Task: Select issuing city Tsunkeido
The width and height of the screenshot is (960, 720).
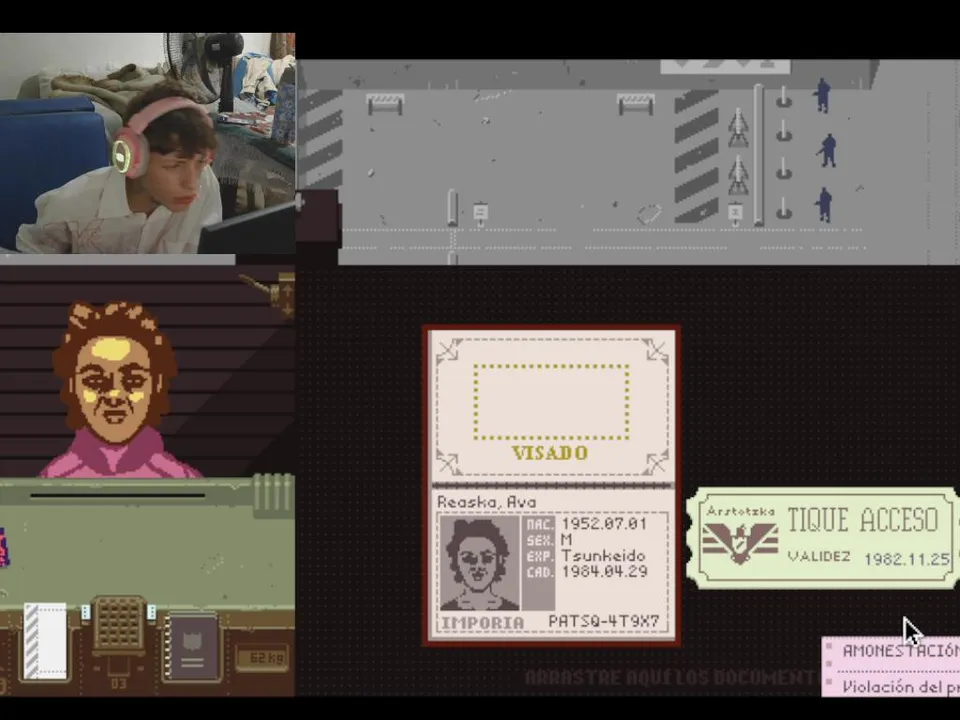Action: click(603, 556)
